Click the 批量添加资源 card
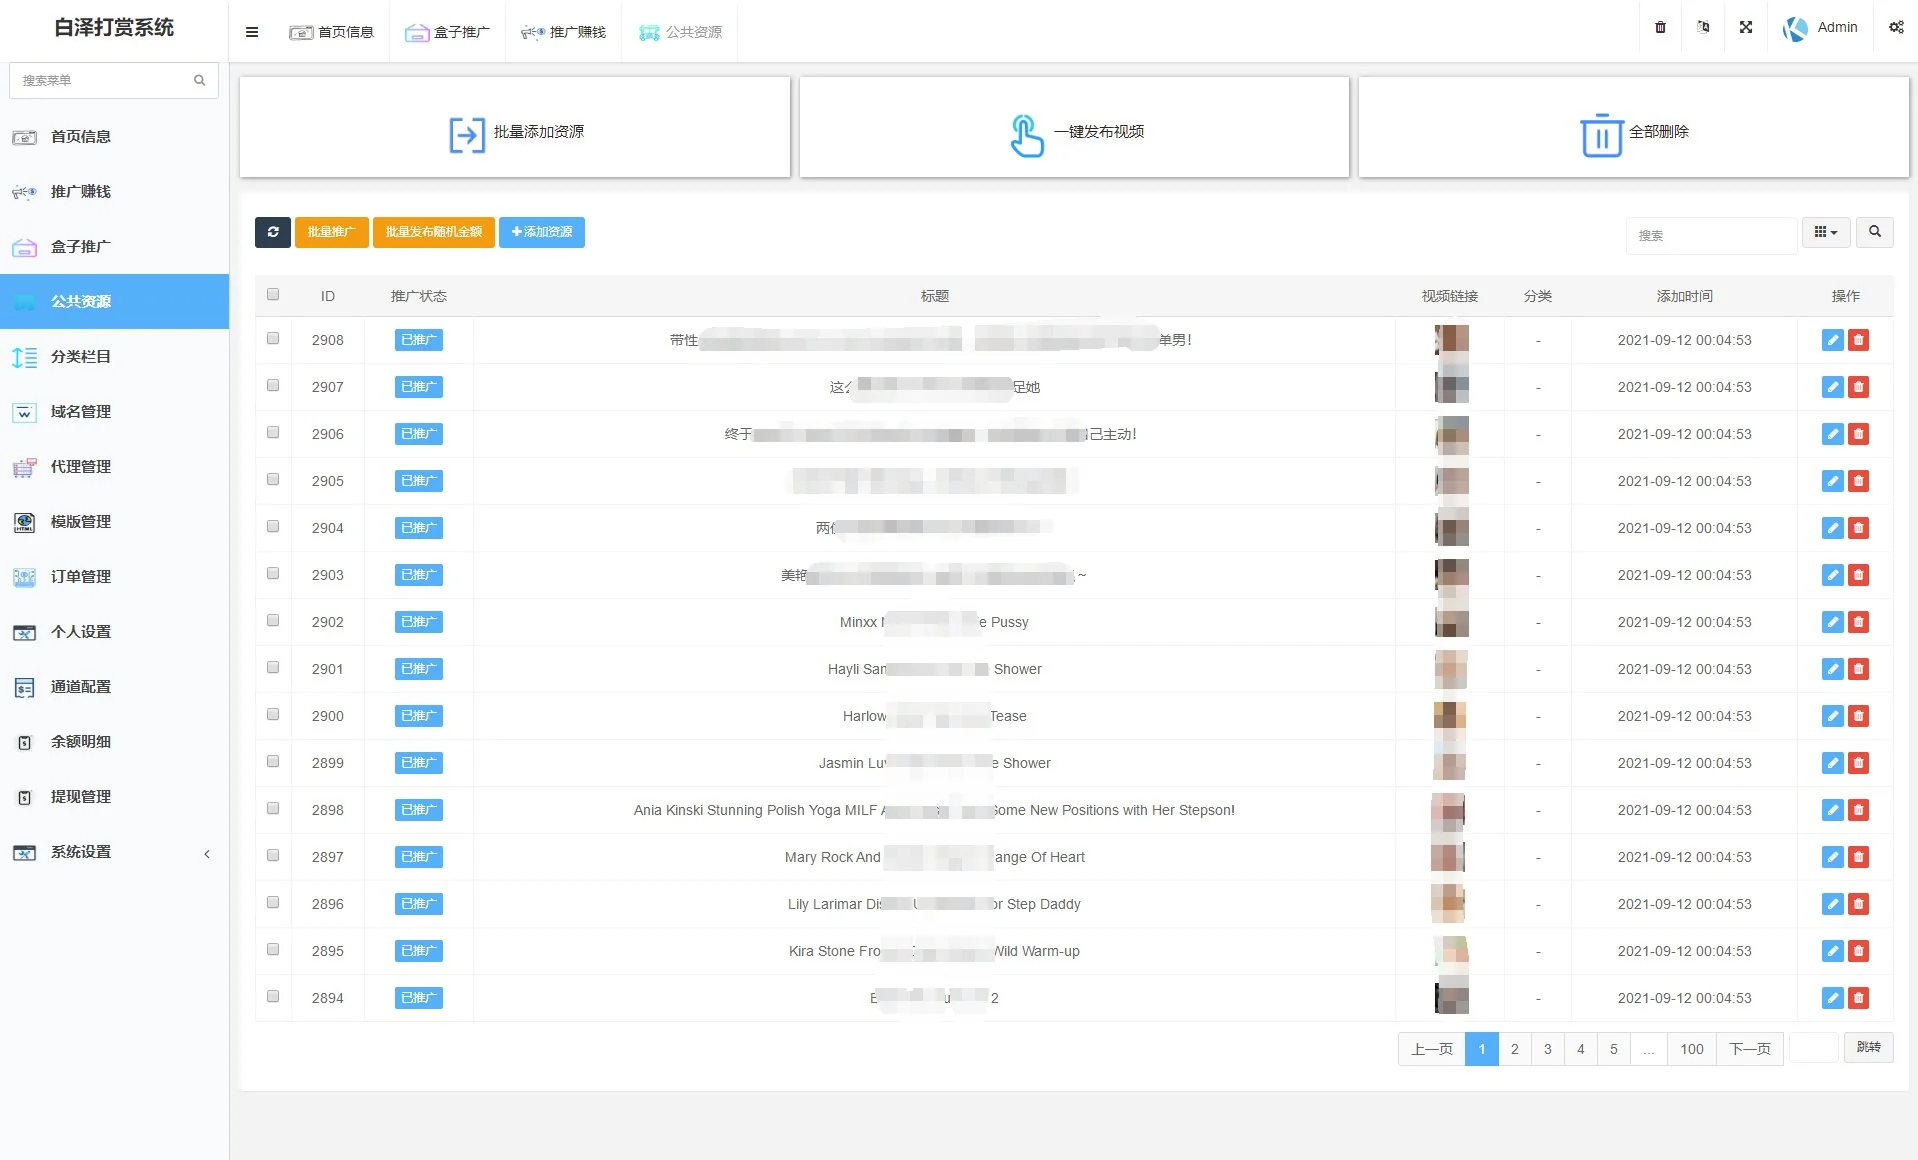1918x1160 pixels. coord(515,131)
